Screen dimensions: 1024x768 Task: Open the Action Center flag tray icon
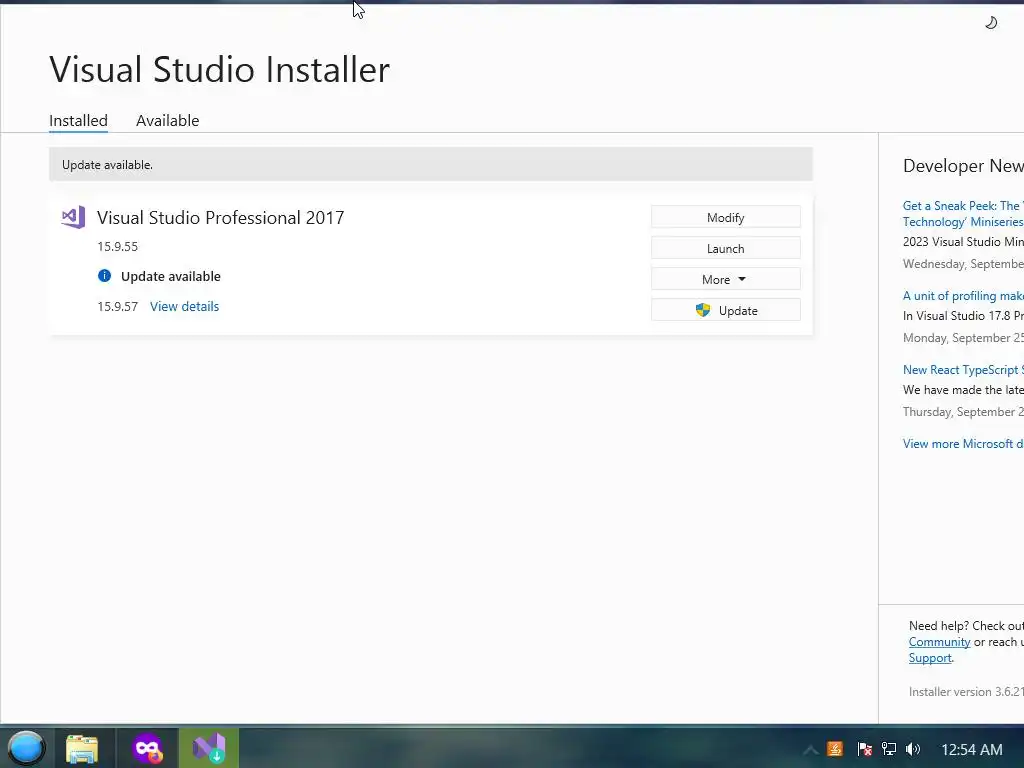(865, 749)
